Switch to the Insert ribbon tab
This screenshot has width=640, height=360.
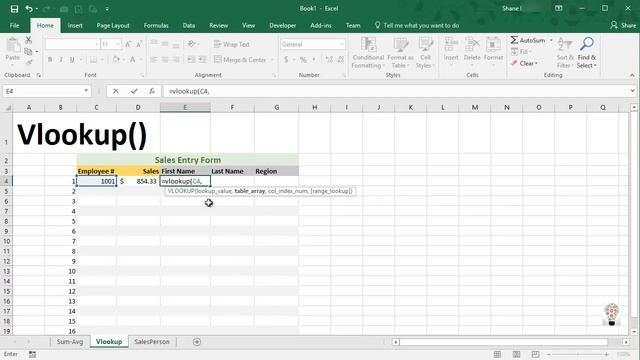tap(75, 25)
